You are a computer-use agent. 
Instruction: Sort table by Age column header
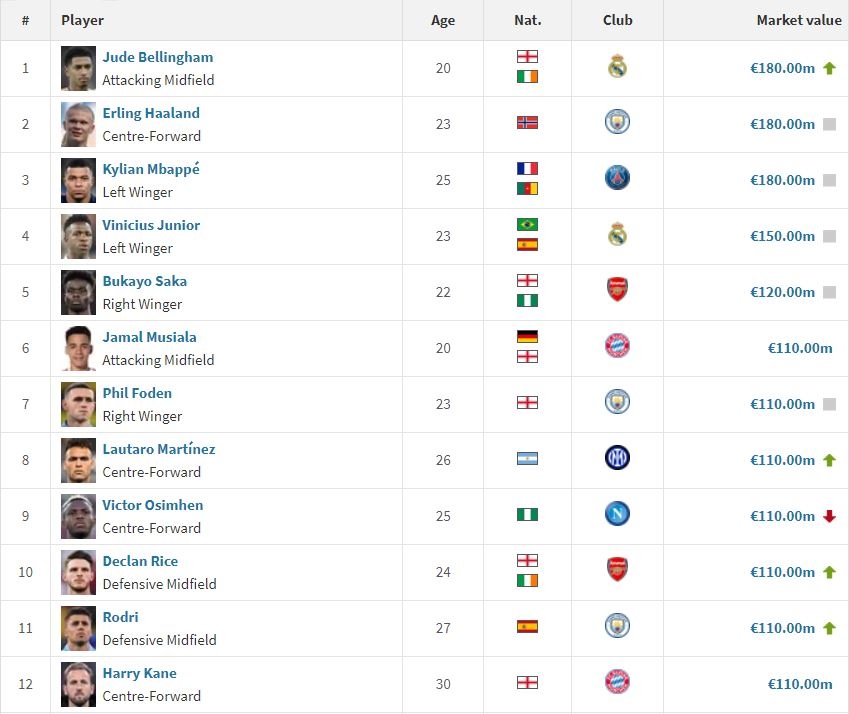(443, 21)
